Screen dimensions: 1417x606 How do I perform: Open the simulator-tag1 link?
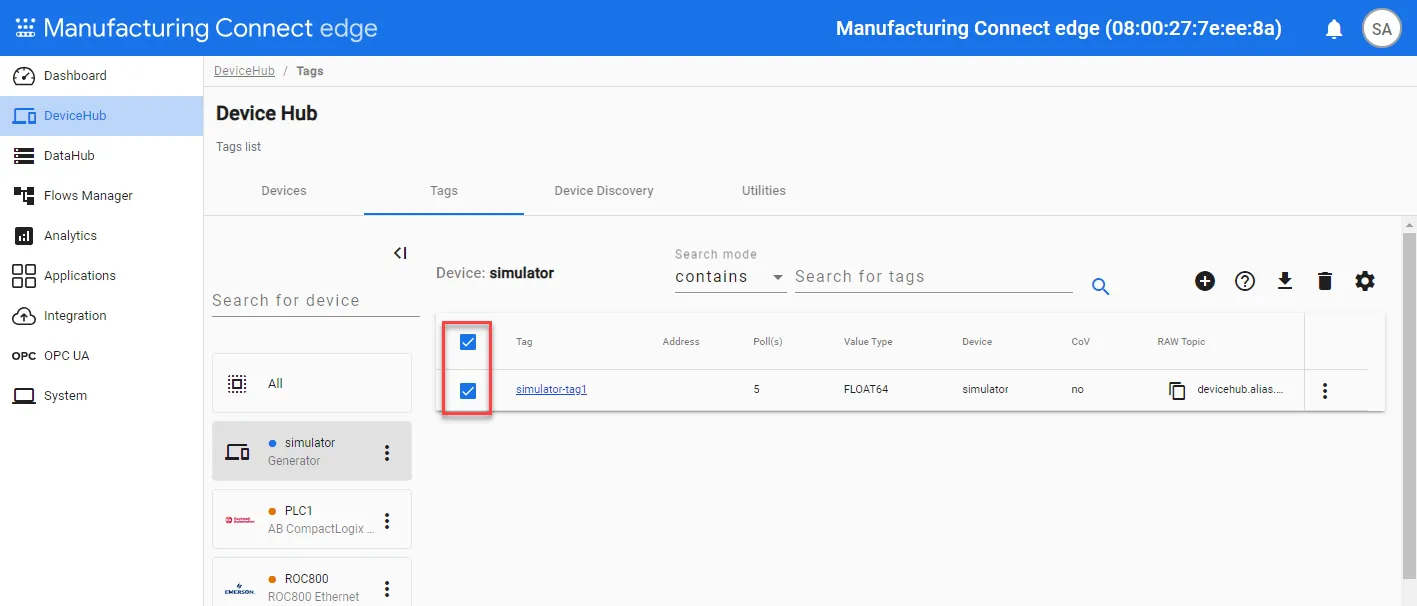tap(551, 390)
